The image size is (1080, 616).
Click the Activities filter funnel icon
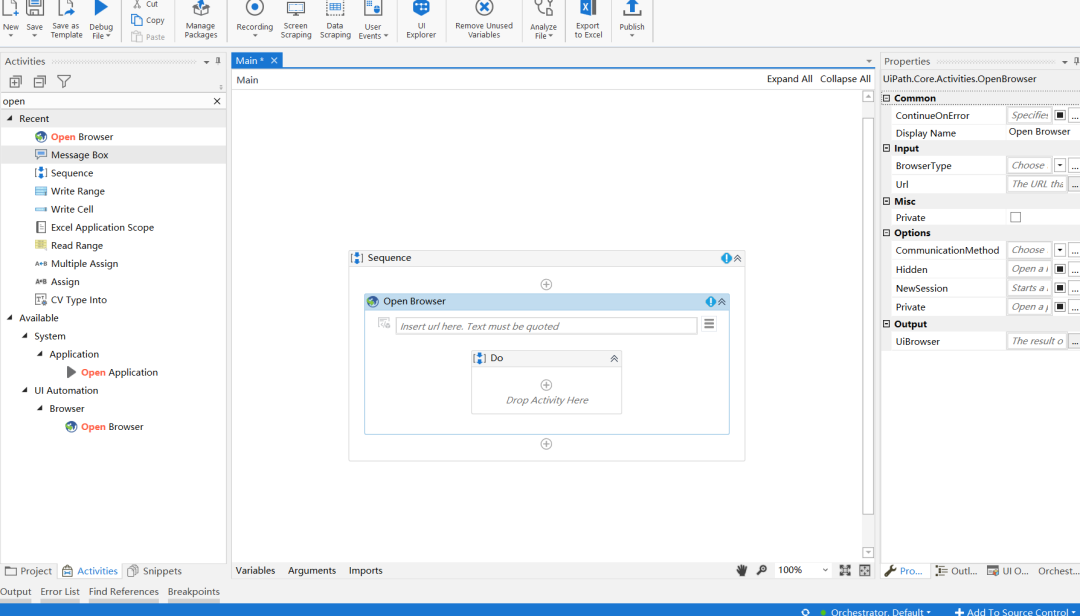64,81
